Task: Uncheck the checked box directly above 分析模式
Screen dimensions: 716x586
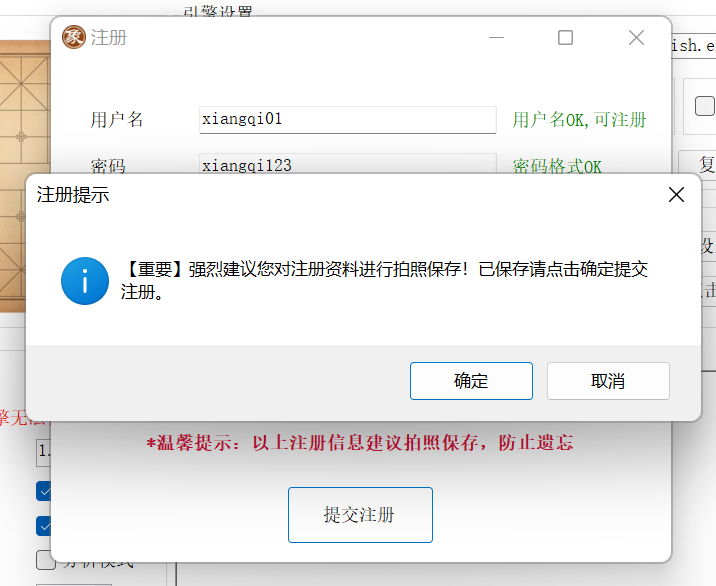Action: pos(45,525)
